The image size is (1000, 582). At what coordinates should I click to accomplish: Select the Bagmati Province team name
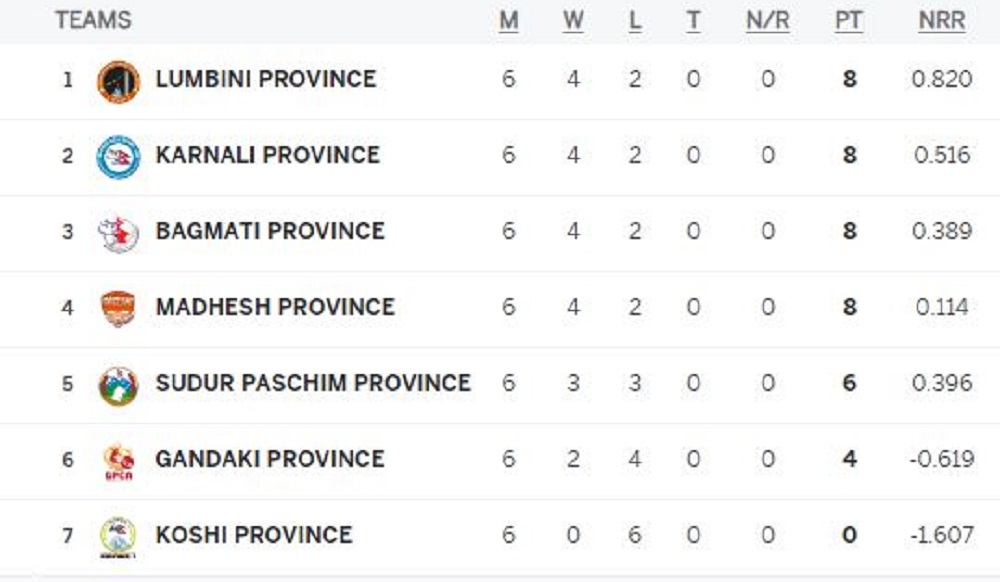point(270,231)
